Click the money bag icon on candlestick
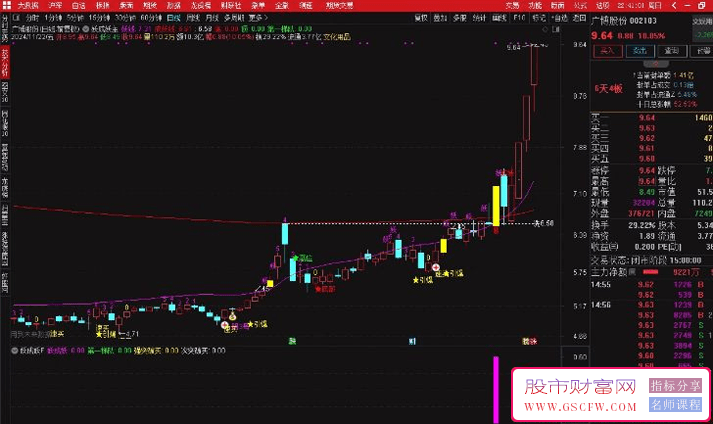Image resolution: width=713 pixels, height=424 pixels. 232,316
